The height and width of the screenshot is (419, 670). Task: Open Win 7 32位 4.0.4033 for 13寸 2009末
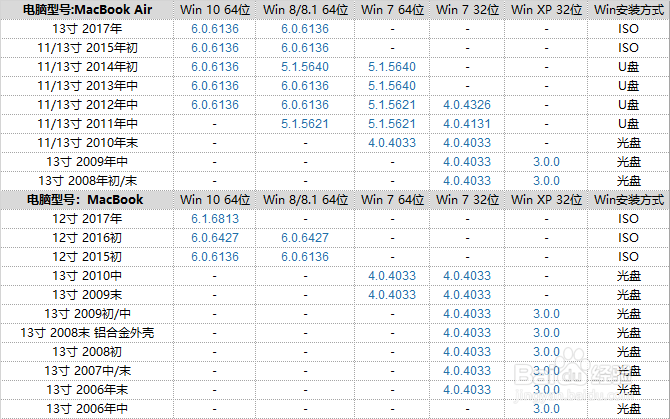tap(467, 295)
